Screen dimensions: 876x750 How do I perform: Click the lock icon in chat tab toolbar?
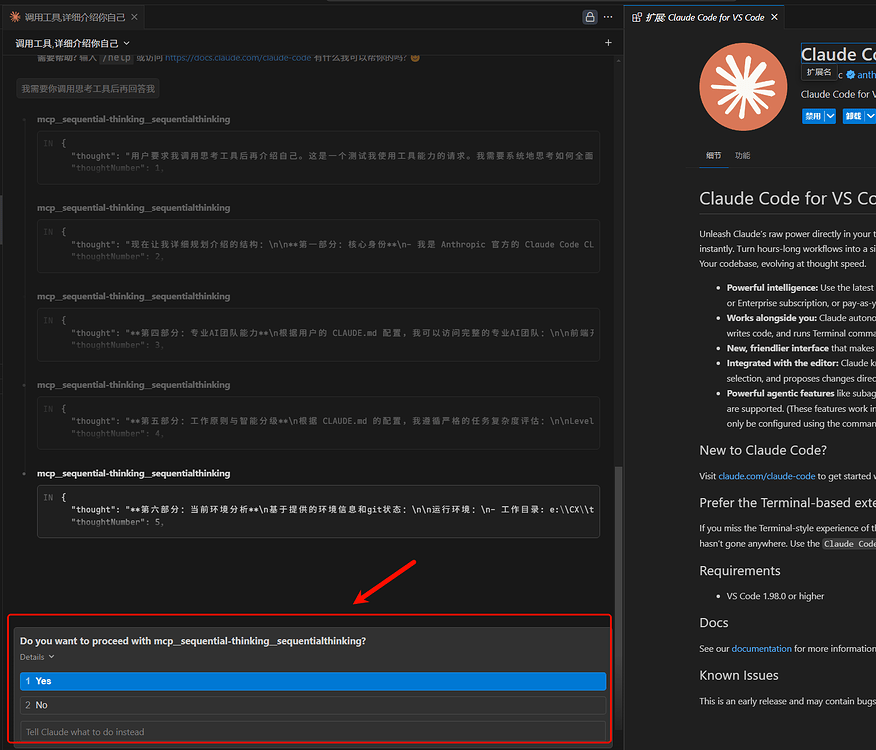click(589, 17)
